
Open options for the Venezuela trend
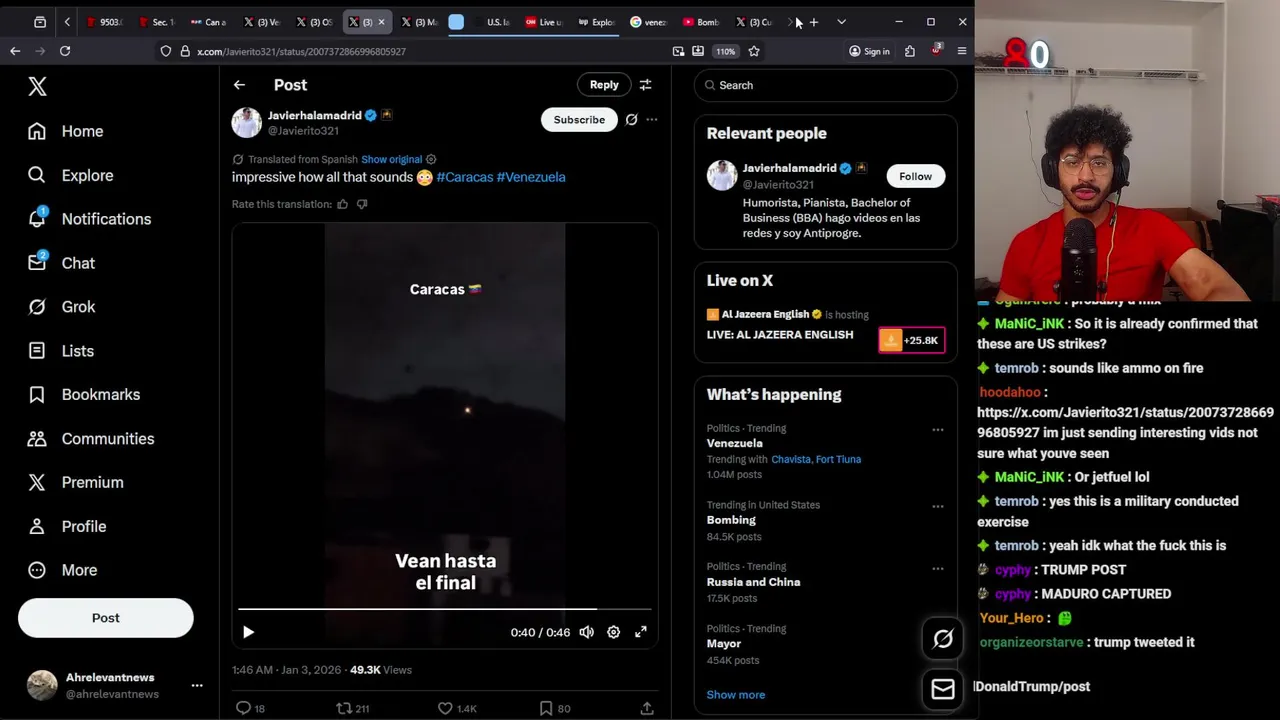click(938, 430)
